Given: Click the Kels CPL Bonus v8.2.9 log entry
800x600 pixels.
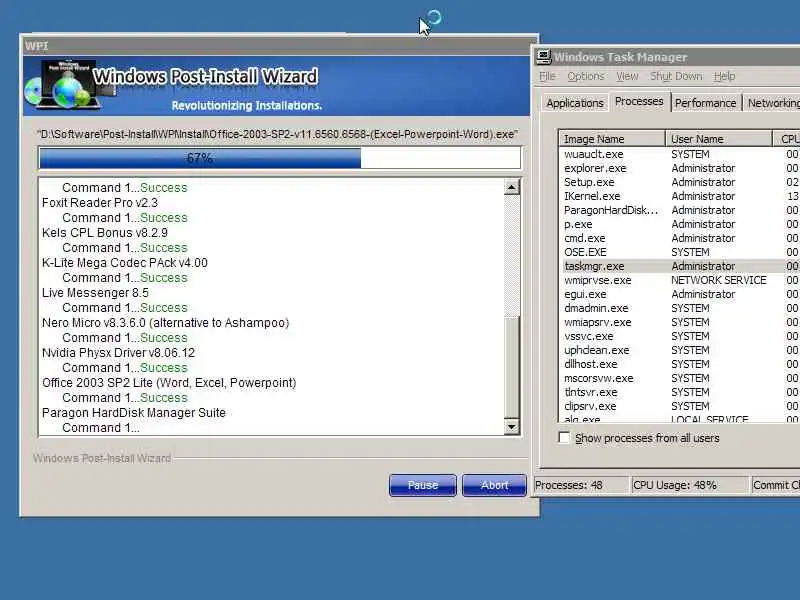Looking at the screenshot, I should (x=105, y=233).
